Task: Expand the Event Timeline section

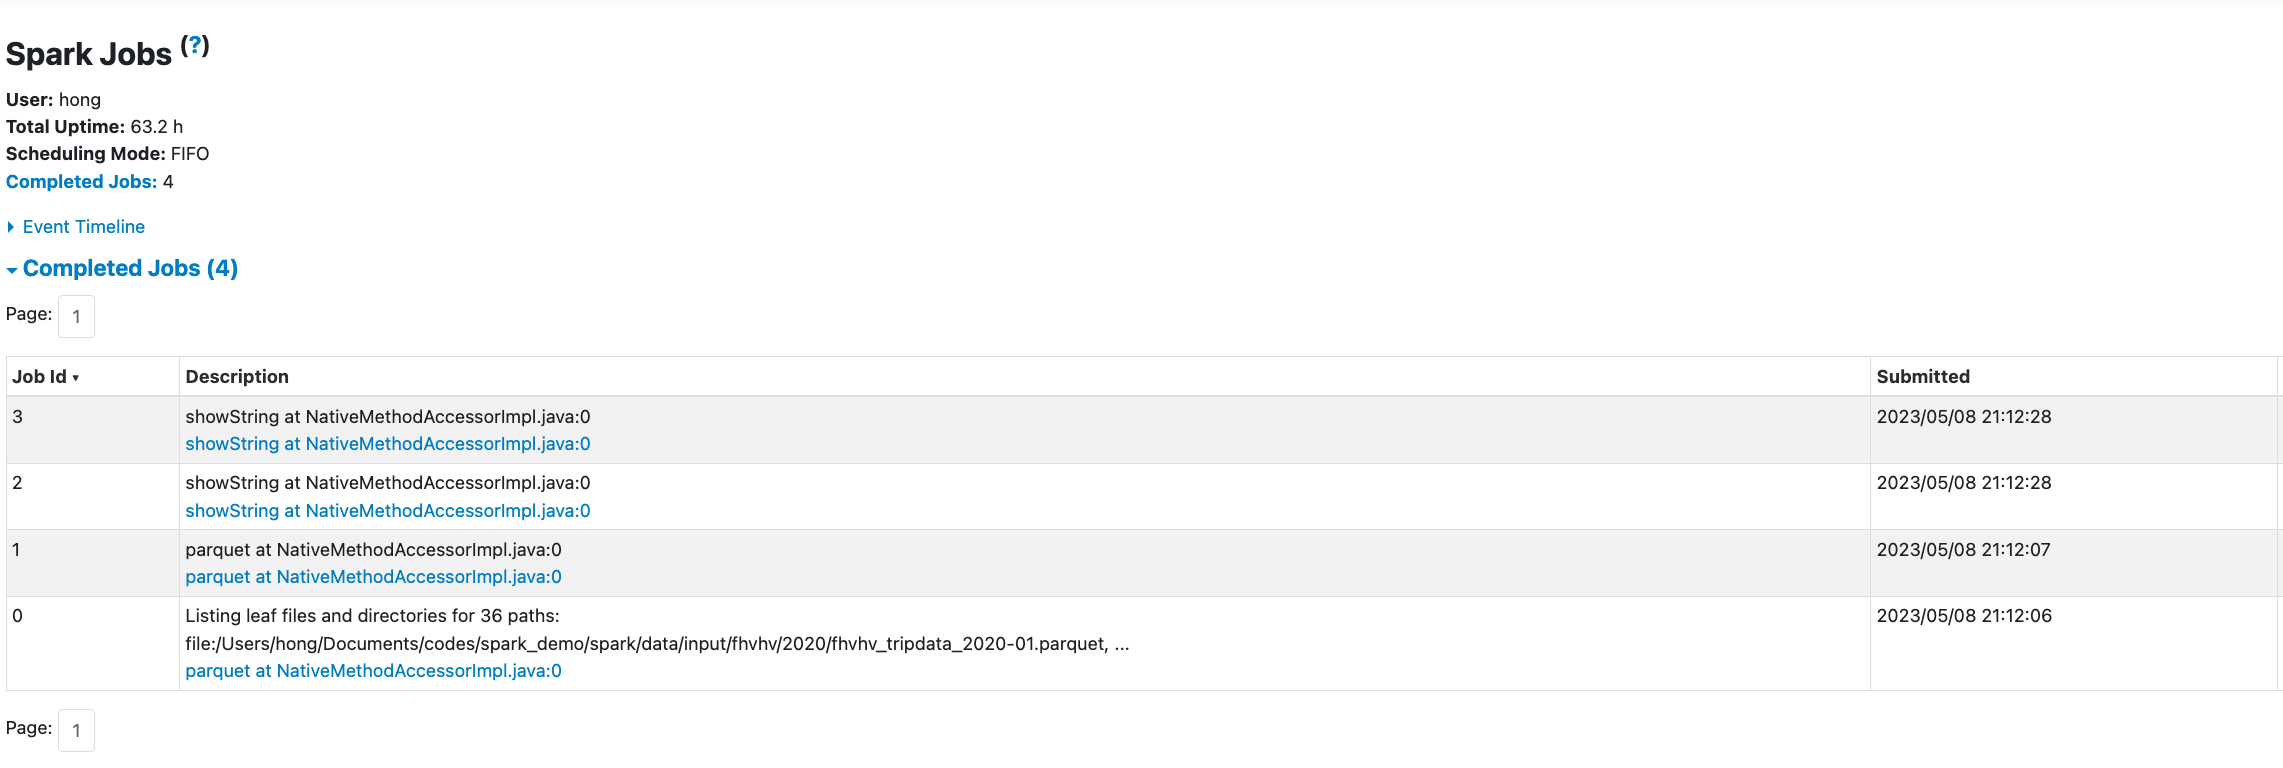Action: click(83, 227)
